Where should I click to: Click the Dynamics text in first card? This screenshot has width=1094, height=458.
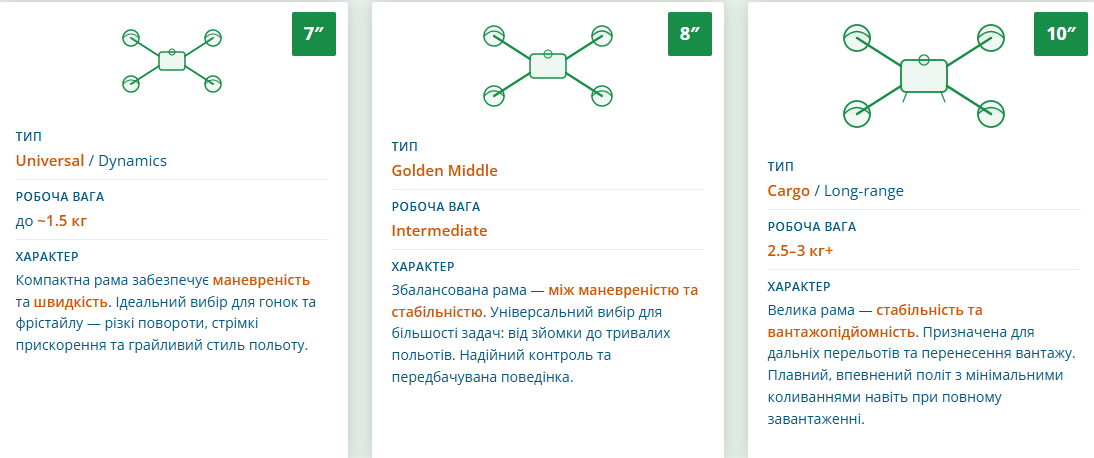click(132, 161)
